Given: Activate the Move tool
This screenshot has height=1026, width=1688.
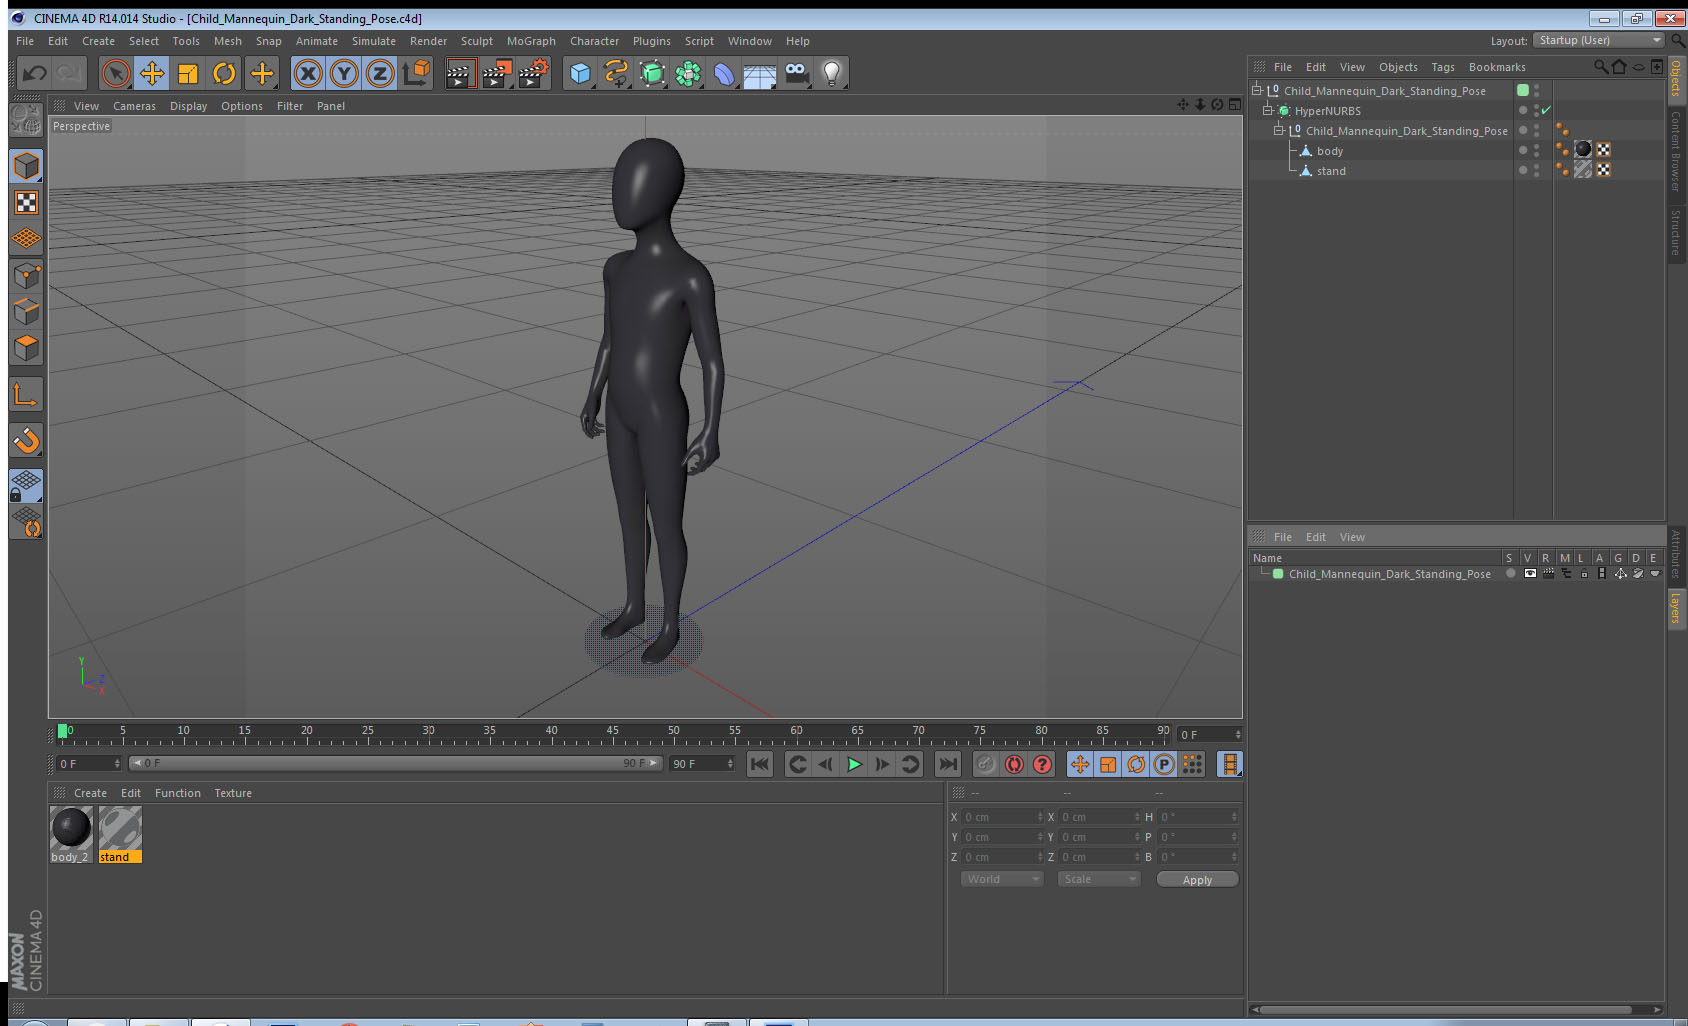Looking at the screenshot, I should click(x=152, y=73).
